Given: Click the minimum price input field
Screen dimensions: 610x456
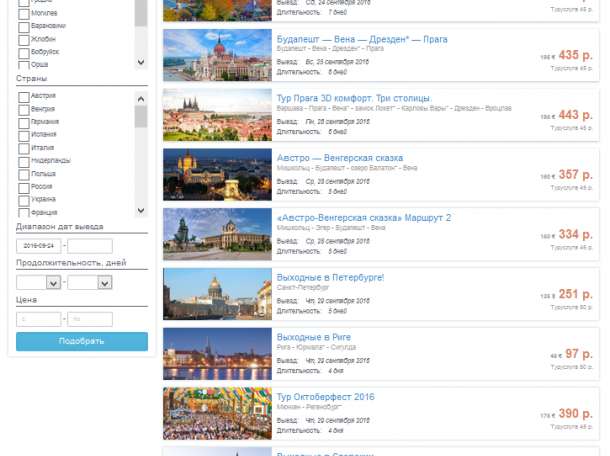Looking at the screenshot, I should [39, 319].
